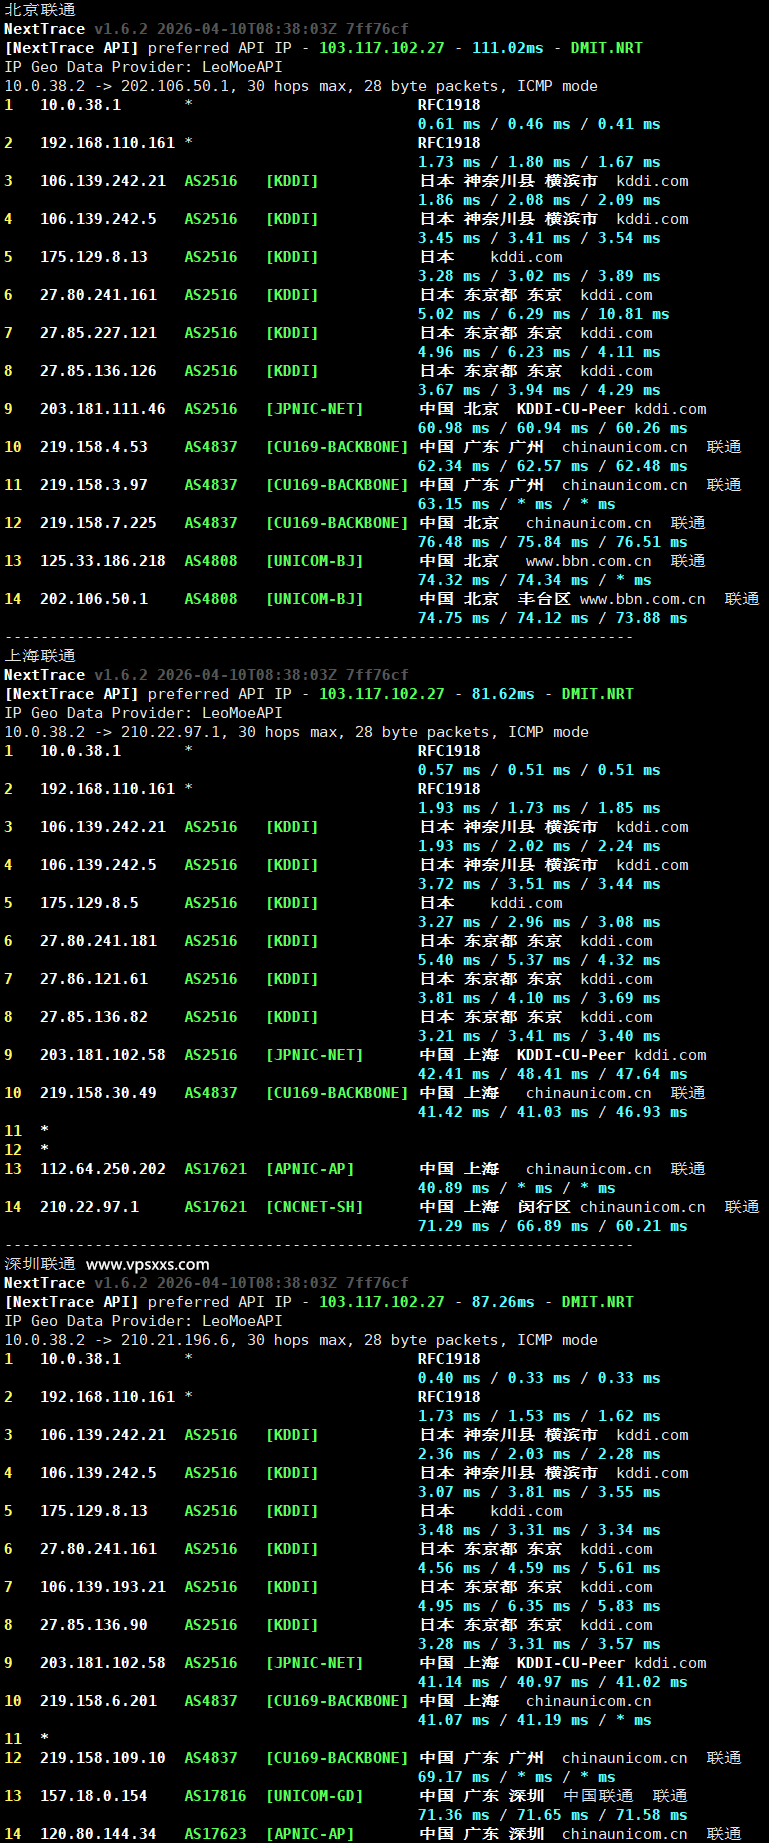The width and height of the screenshot is (769, 1843).
Task: Click the 上海联通 section heading
Action: click(x=40, y=656)
